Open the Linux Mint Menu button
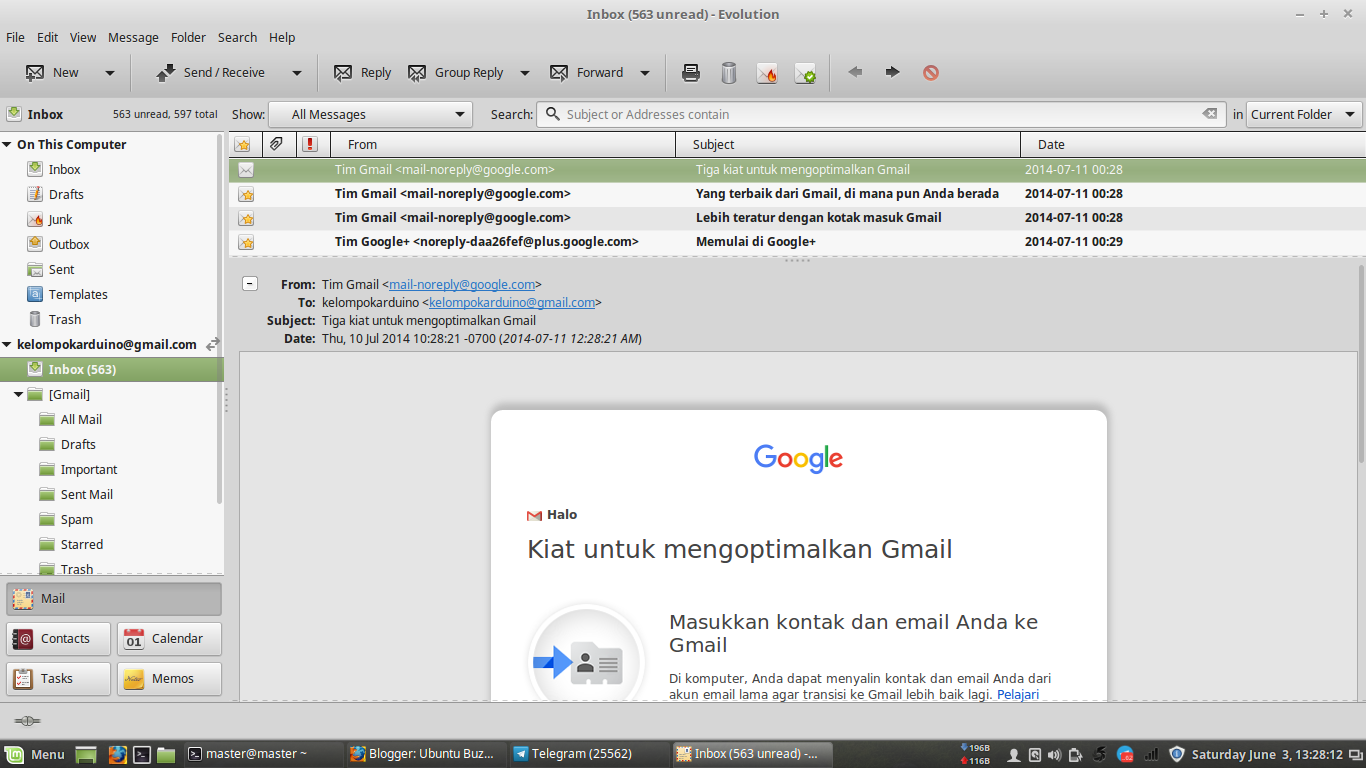Screen dimensions: 1366x768 35,754
